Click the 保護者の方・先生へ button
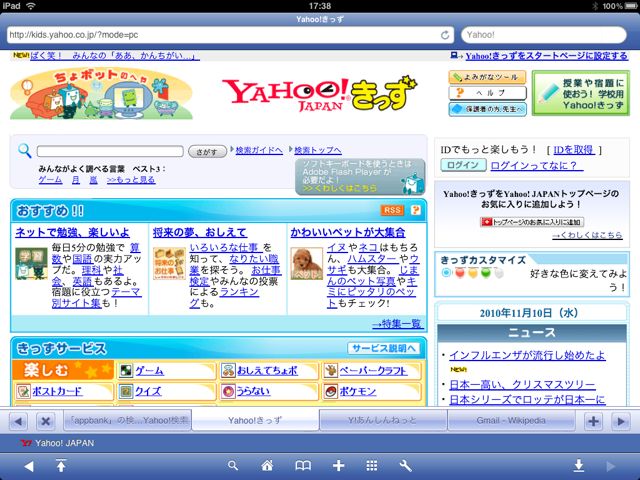640x480 pixels. point(487,109)
